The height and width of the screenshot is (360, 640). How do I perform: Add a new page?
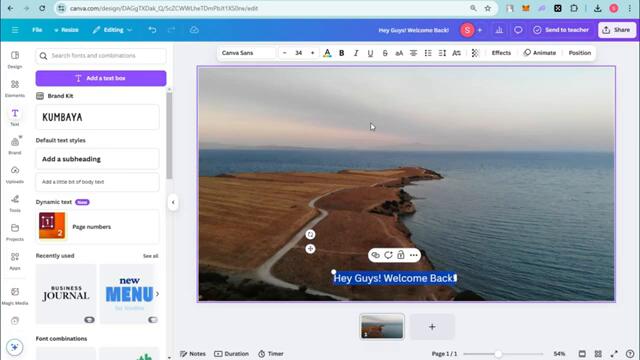(x=432, y=327)
